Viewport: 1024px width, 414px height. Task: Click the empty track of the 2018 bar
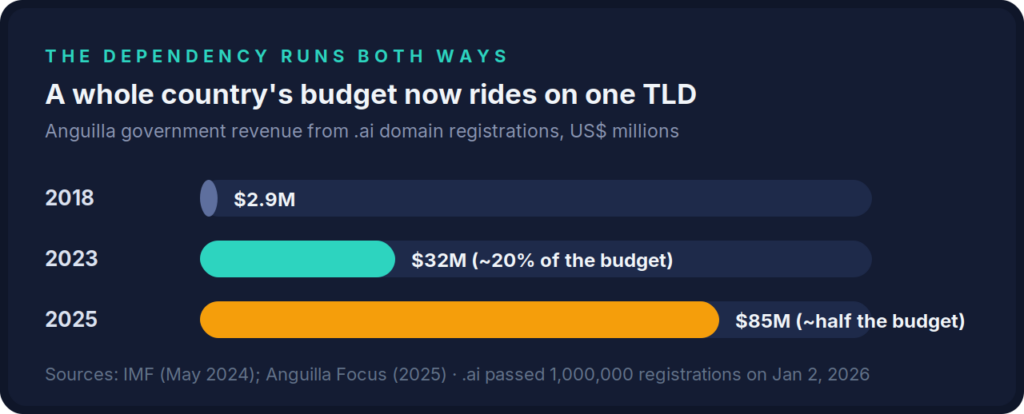click(583, 198)
